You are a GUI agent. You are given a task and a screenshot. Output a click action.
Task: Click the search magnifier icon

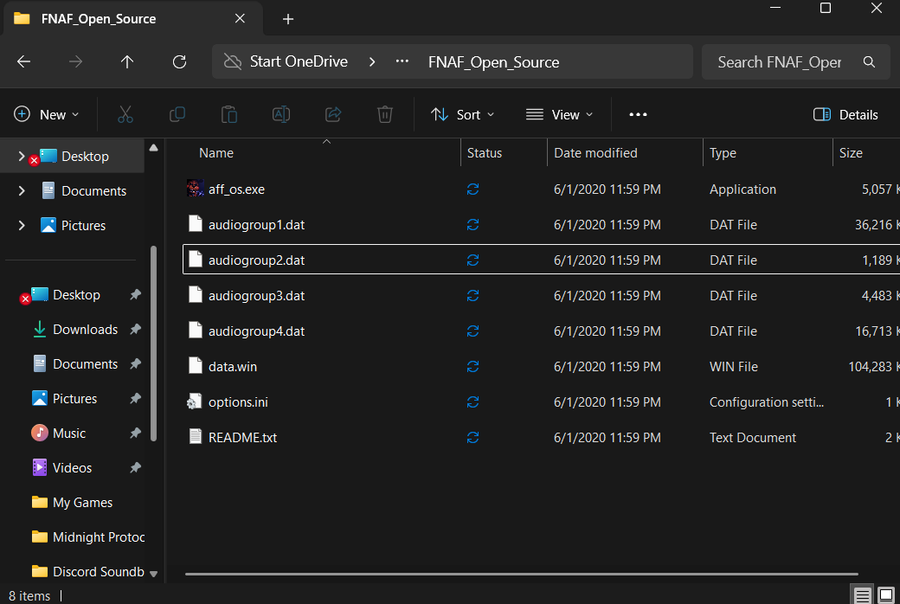pos(869,62)
